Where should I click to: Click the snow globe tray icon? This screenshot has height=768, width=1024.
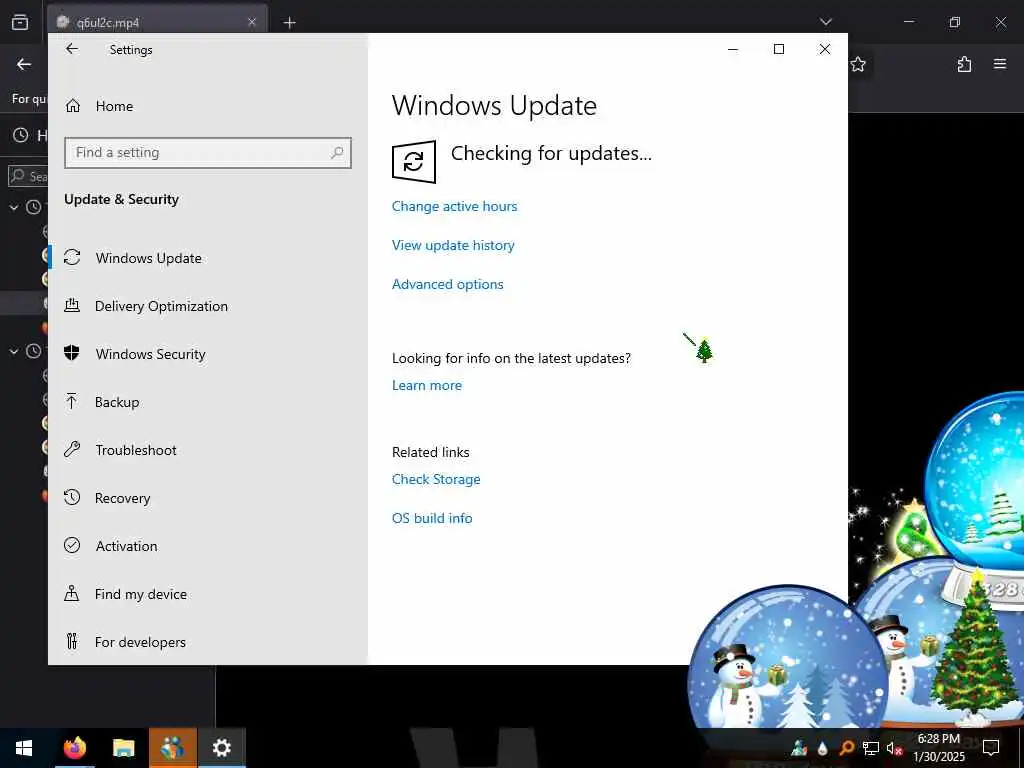(x=799, y=748)
